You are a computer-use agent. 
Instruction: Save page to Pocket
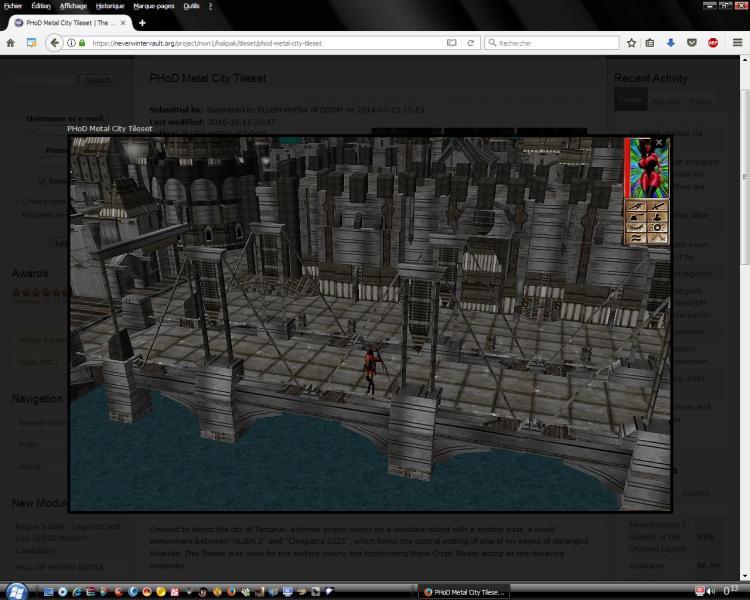pyautogui.click(x=692, y=43)
